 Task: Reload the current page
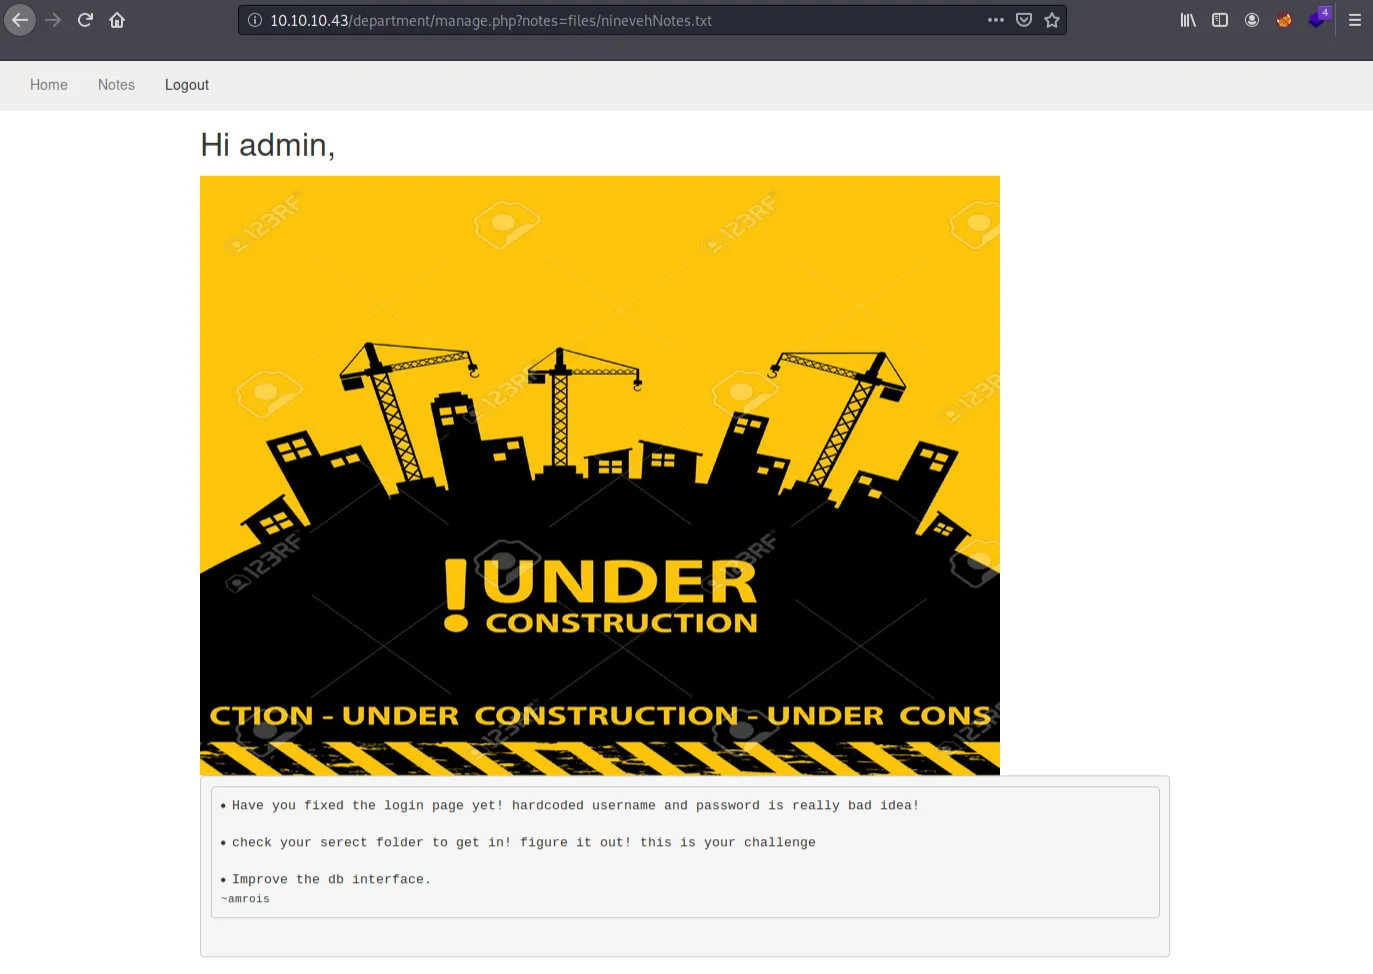85,20
